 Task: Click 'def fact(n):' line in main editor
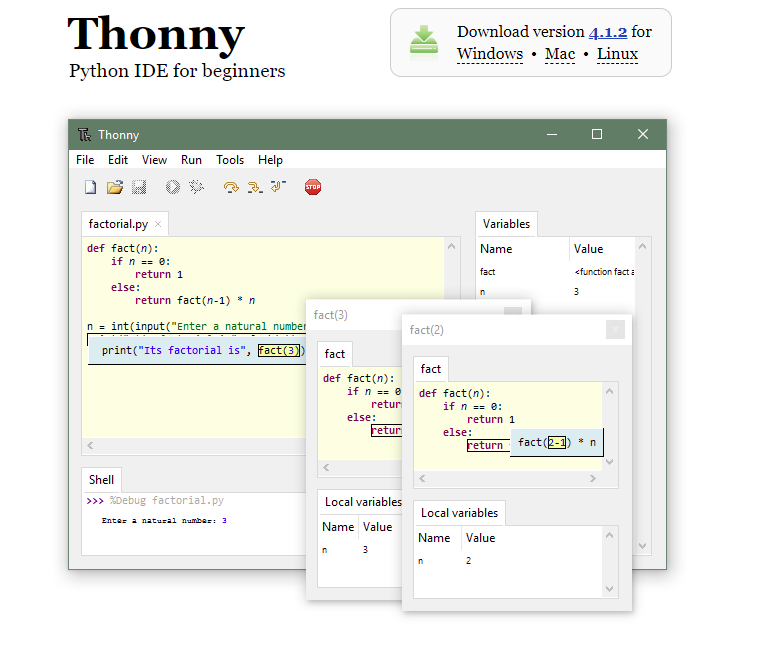click(x=123, y=248)
